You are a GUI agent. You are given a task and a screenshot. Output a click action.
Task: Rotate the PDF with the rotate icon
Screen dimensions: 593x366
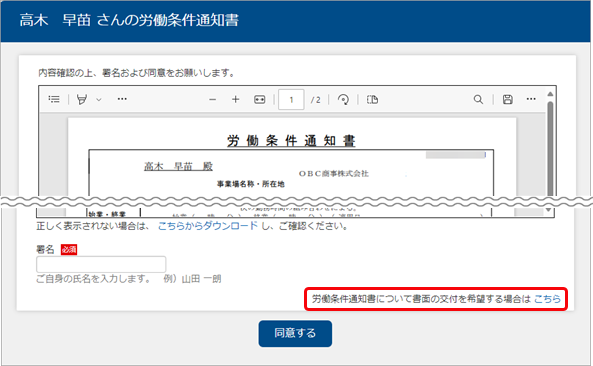point(343,99)
